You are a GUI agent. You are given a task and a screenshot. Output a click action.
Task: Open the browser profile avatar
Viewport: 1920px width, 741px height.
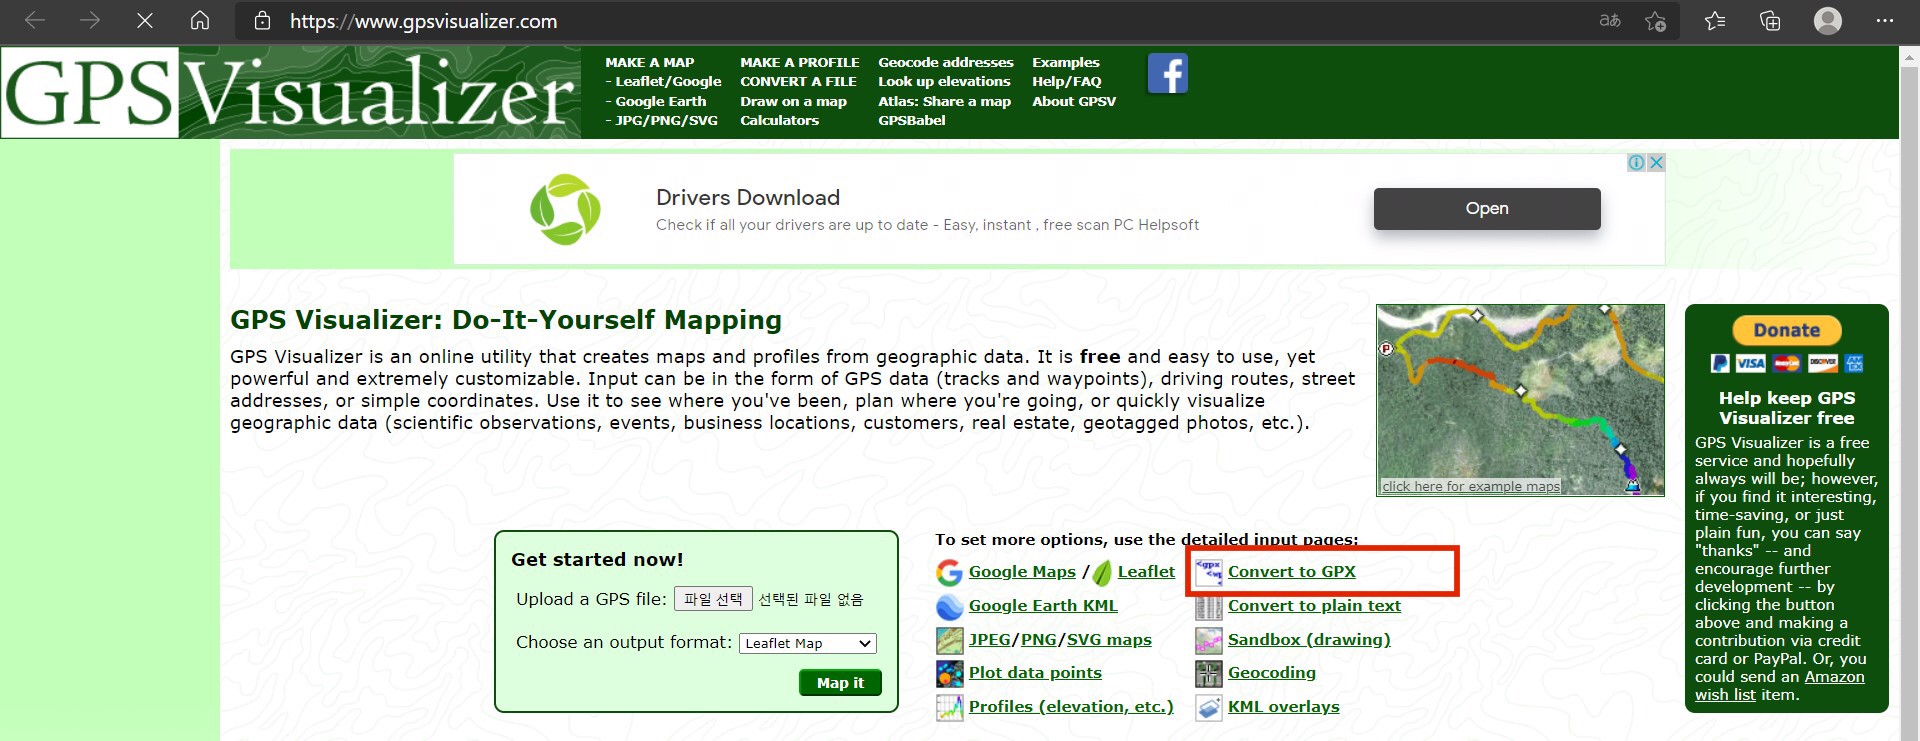click(x=1828, y=21)
